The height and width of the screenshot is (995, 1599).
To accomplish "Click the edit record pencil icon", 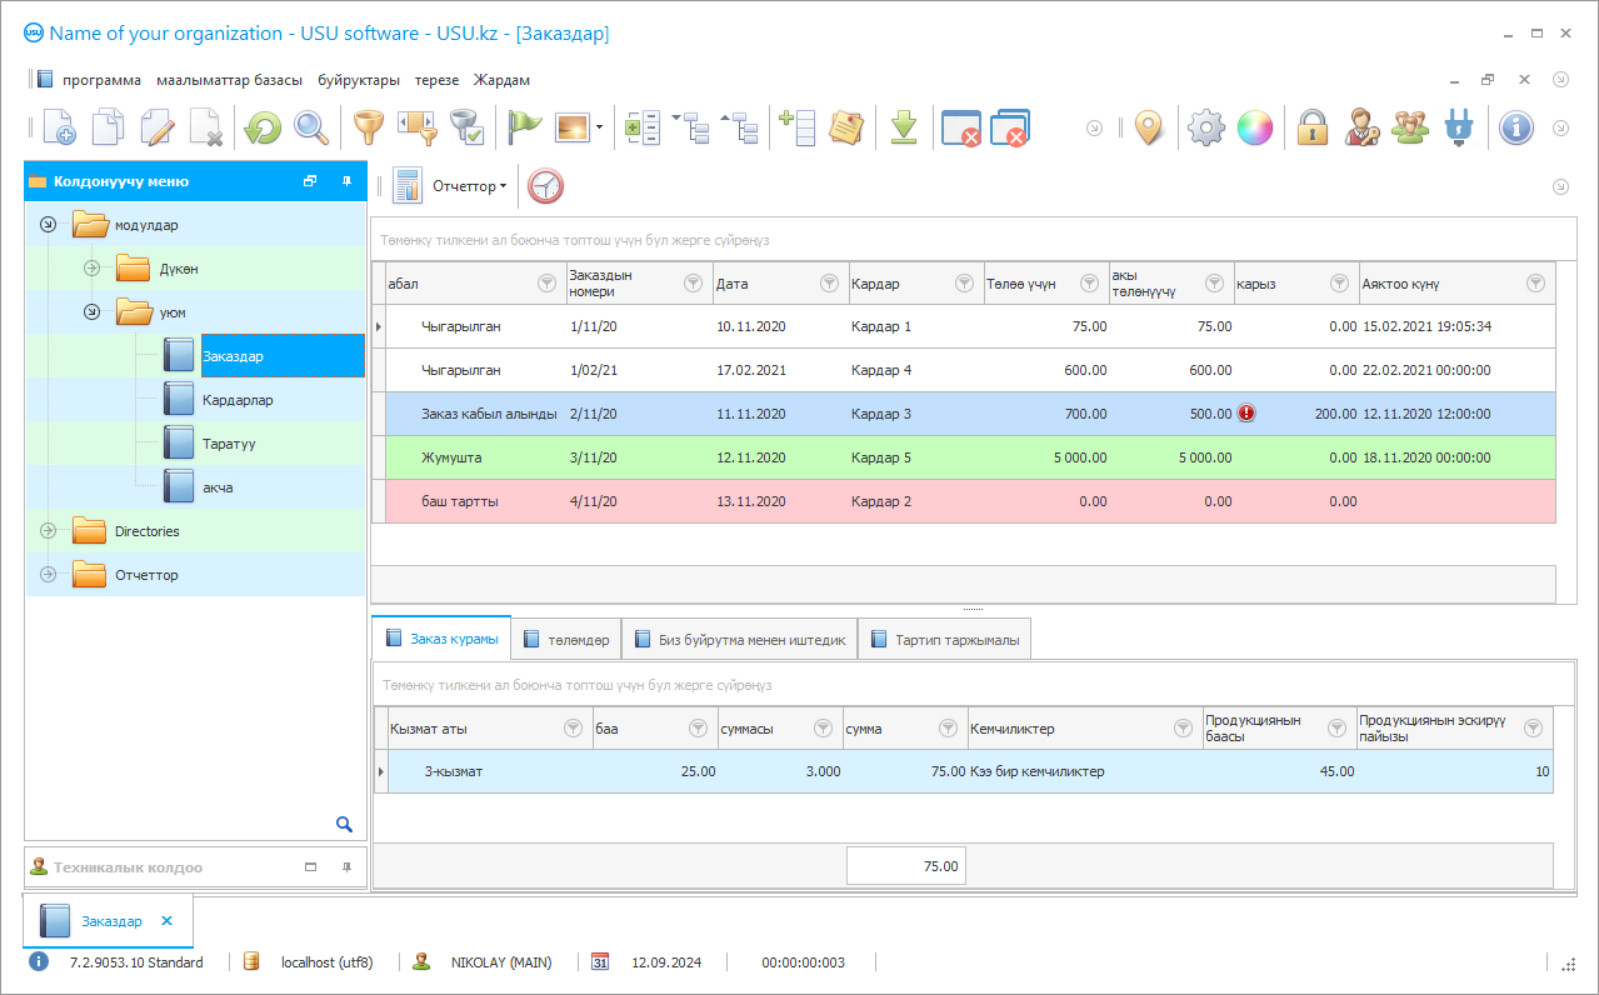I will click(157, 128).
